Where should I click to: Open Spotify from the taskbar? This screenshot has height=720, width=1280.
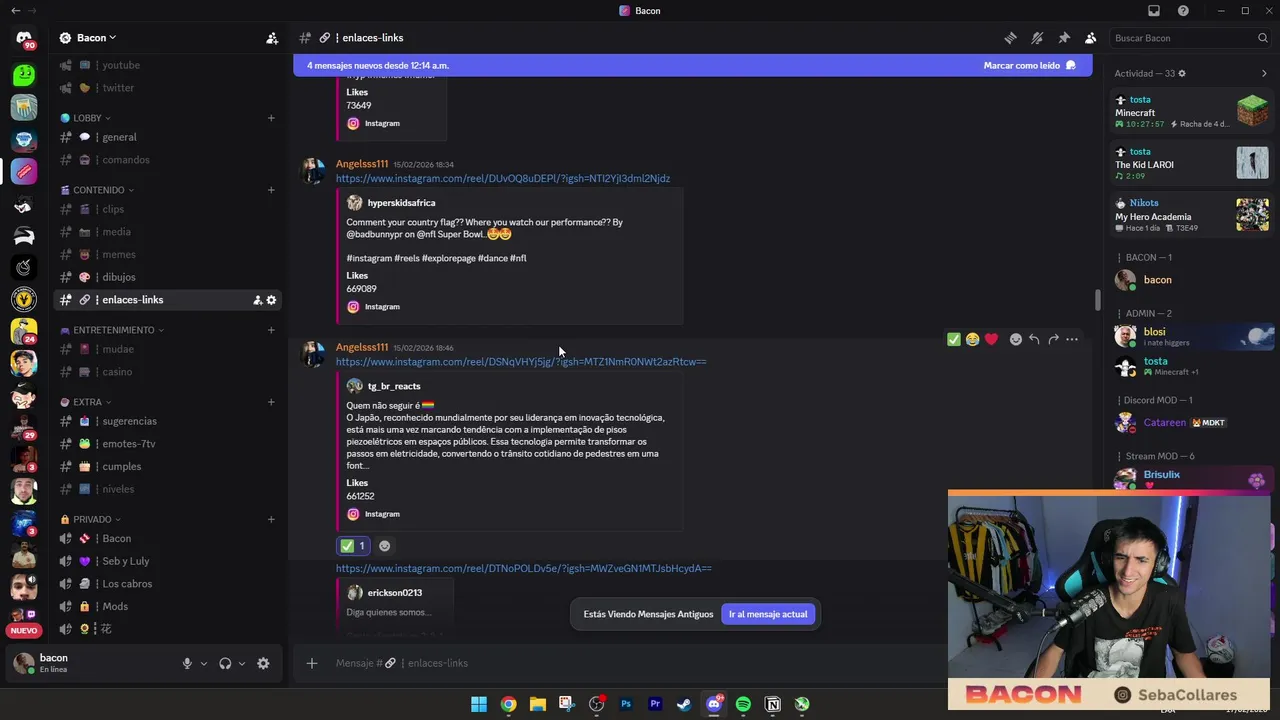pyautogui.click(x=743, y=704)
